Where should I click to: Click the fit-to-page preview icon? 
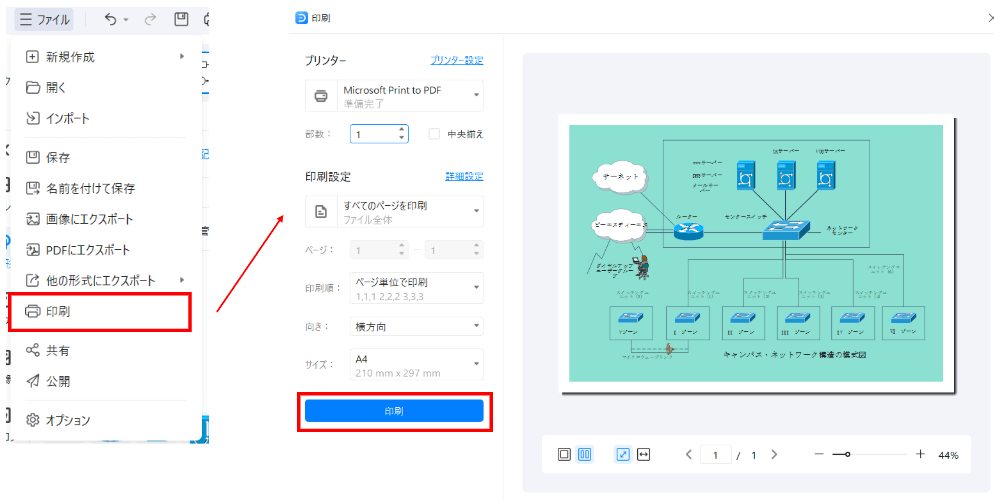pyautogui.click(x=623, y=454)
